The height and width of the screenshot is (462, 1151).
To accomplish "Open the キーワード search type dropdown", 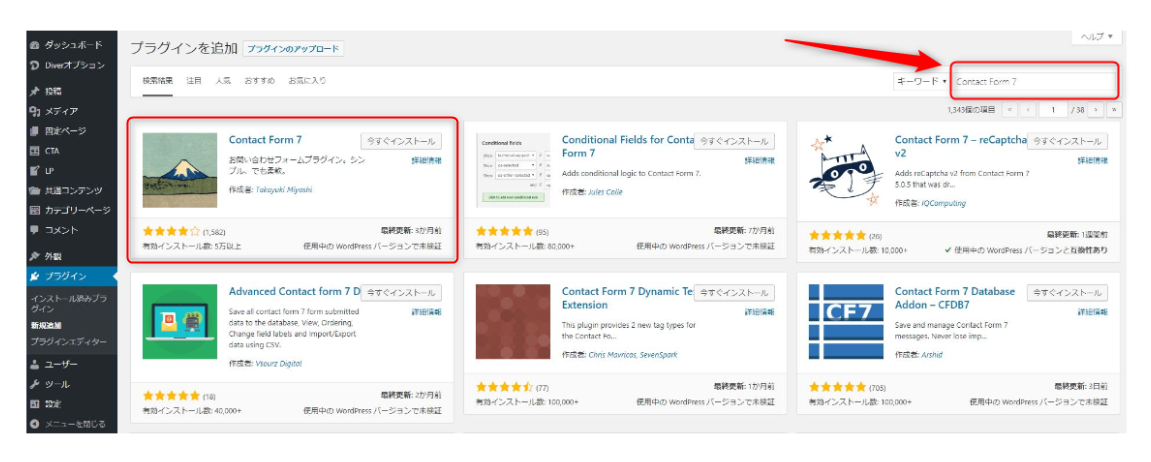I will pyautogui.click(x=921, y=81).
